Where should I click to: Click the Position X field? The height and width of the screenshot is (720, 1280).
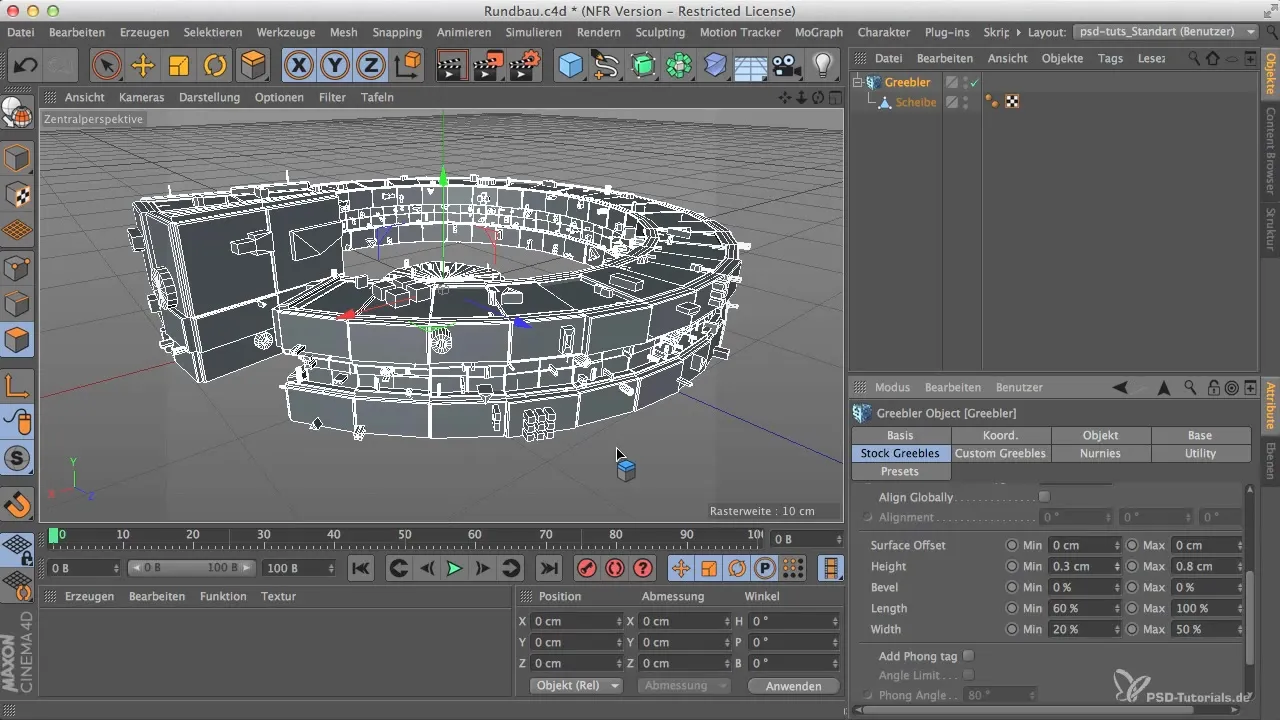(576, 621)
